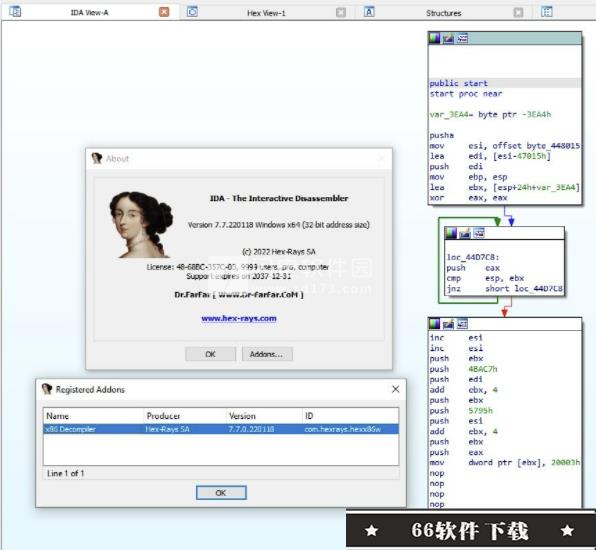Click OK in the Registered Addons dialog
Viewport: 596px width, 550px height.
[x=221, y=493]
